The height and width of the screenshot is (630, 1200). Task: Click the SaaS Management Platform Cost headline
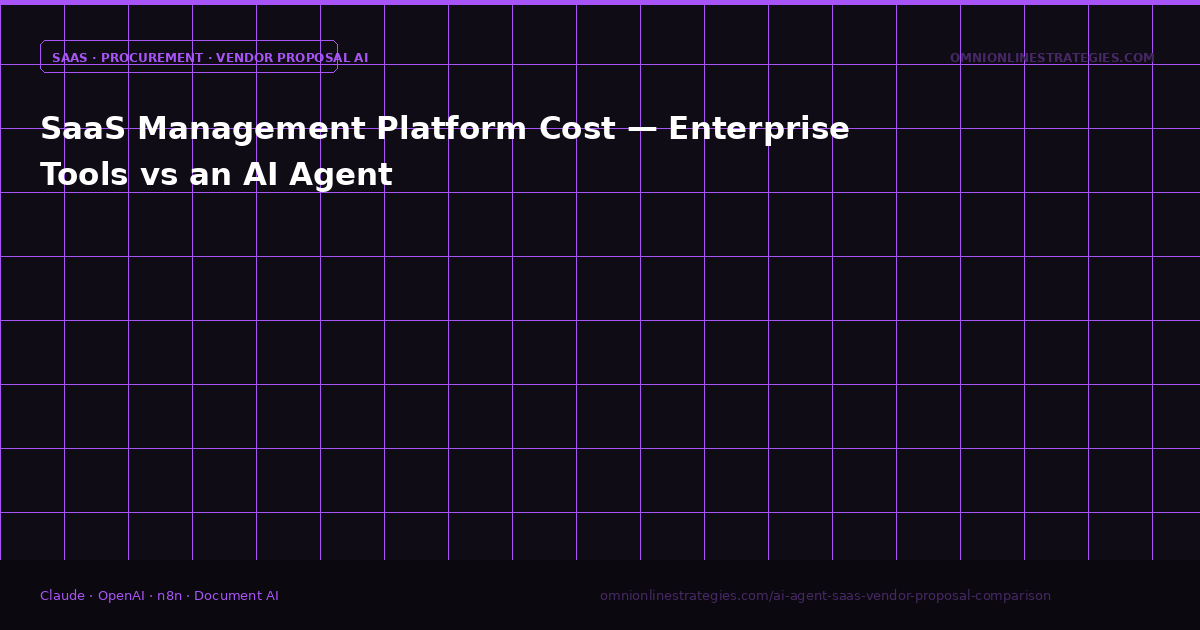point(444,152)
